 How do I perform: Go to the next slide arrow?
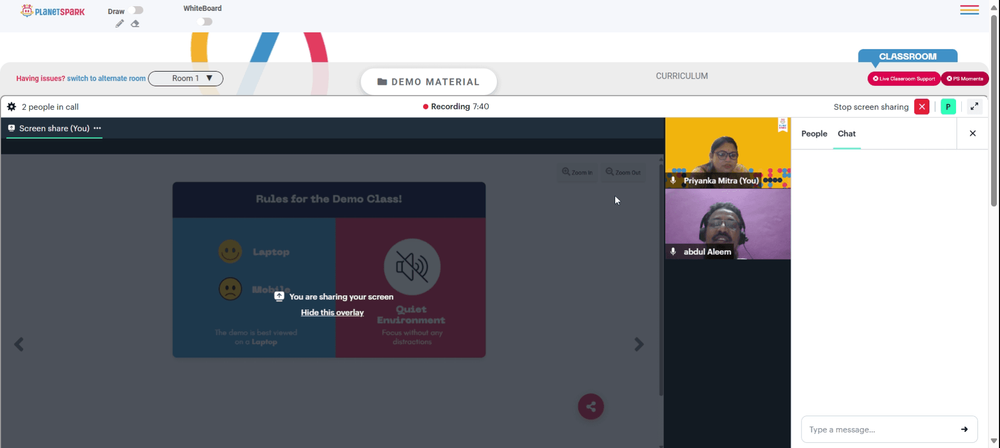tap(638, 345)
